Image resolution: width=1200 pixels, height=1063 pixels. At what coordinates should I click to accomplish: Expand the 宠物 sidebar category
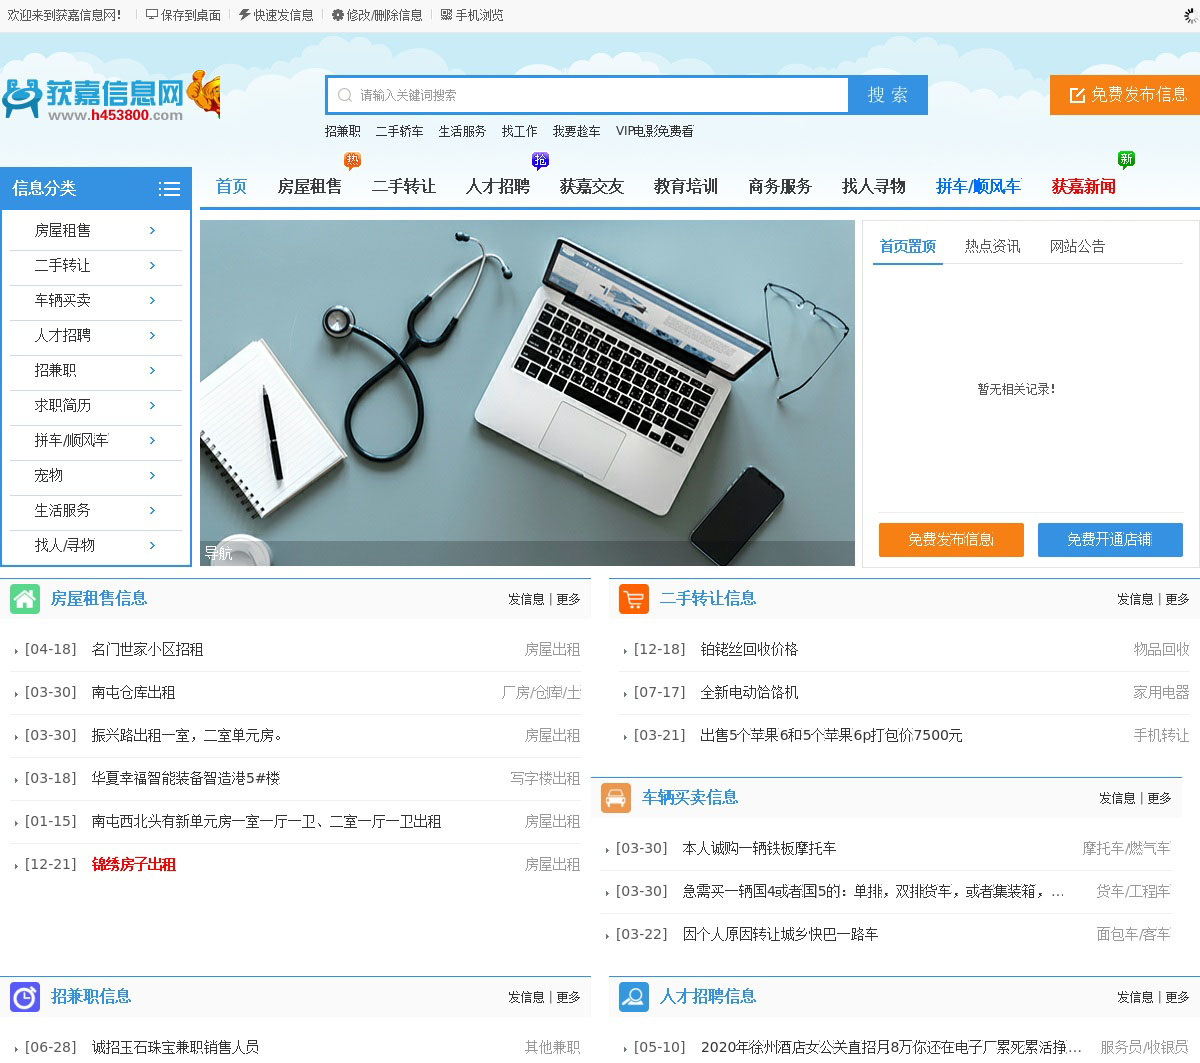click(x=152, y=476)
